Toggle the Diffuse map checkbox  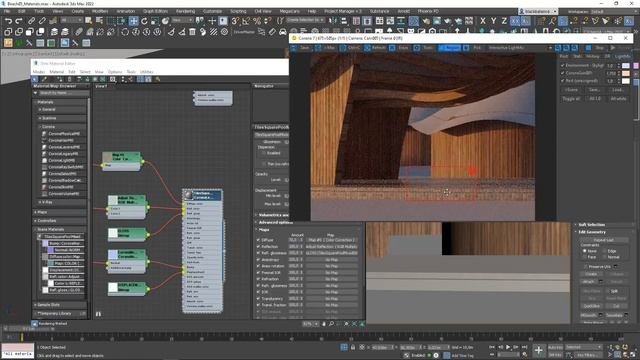tap(258, 240)
